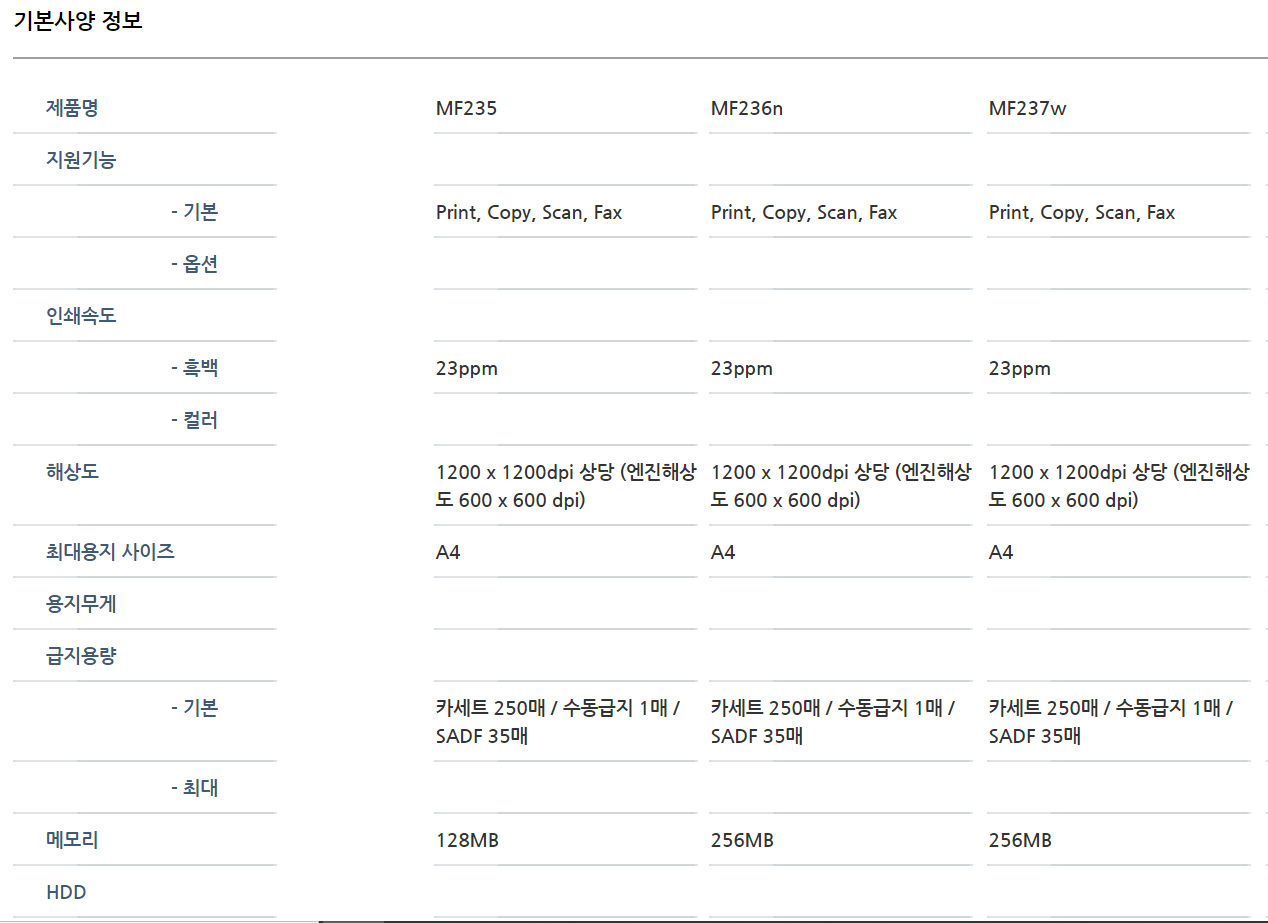Click the 해상도 row label

(72, 472)
